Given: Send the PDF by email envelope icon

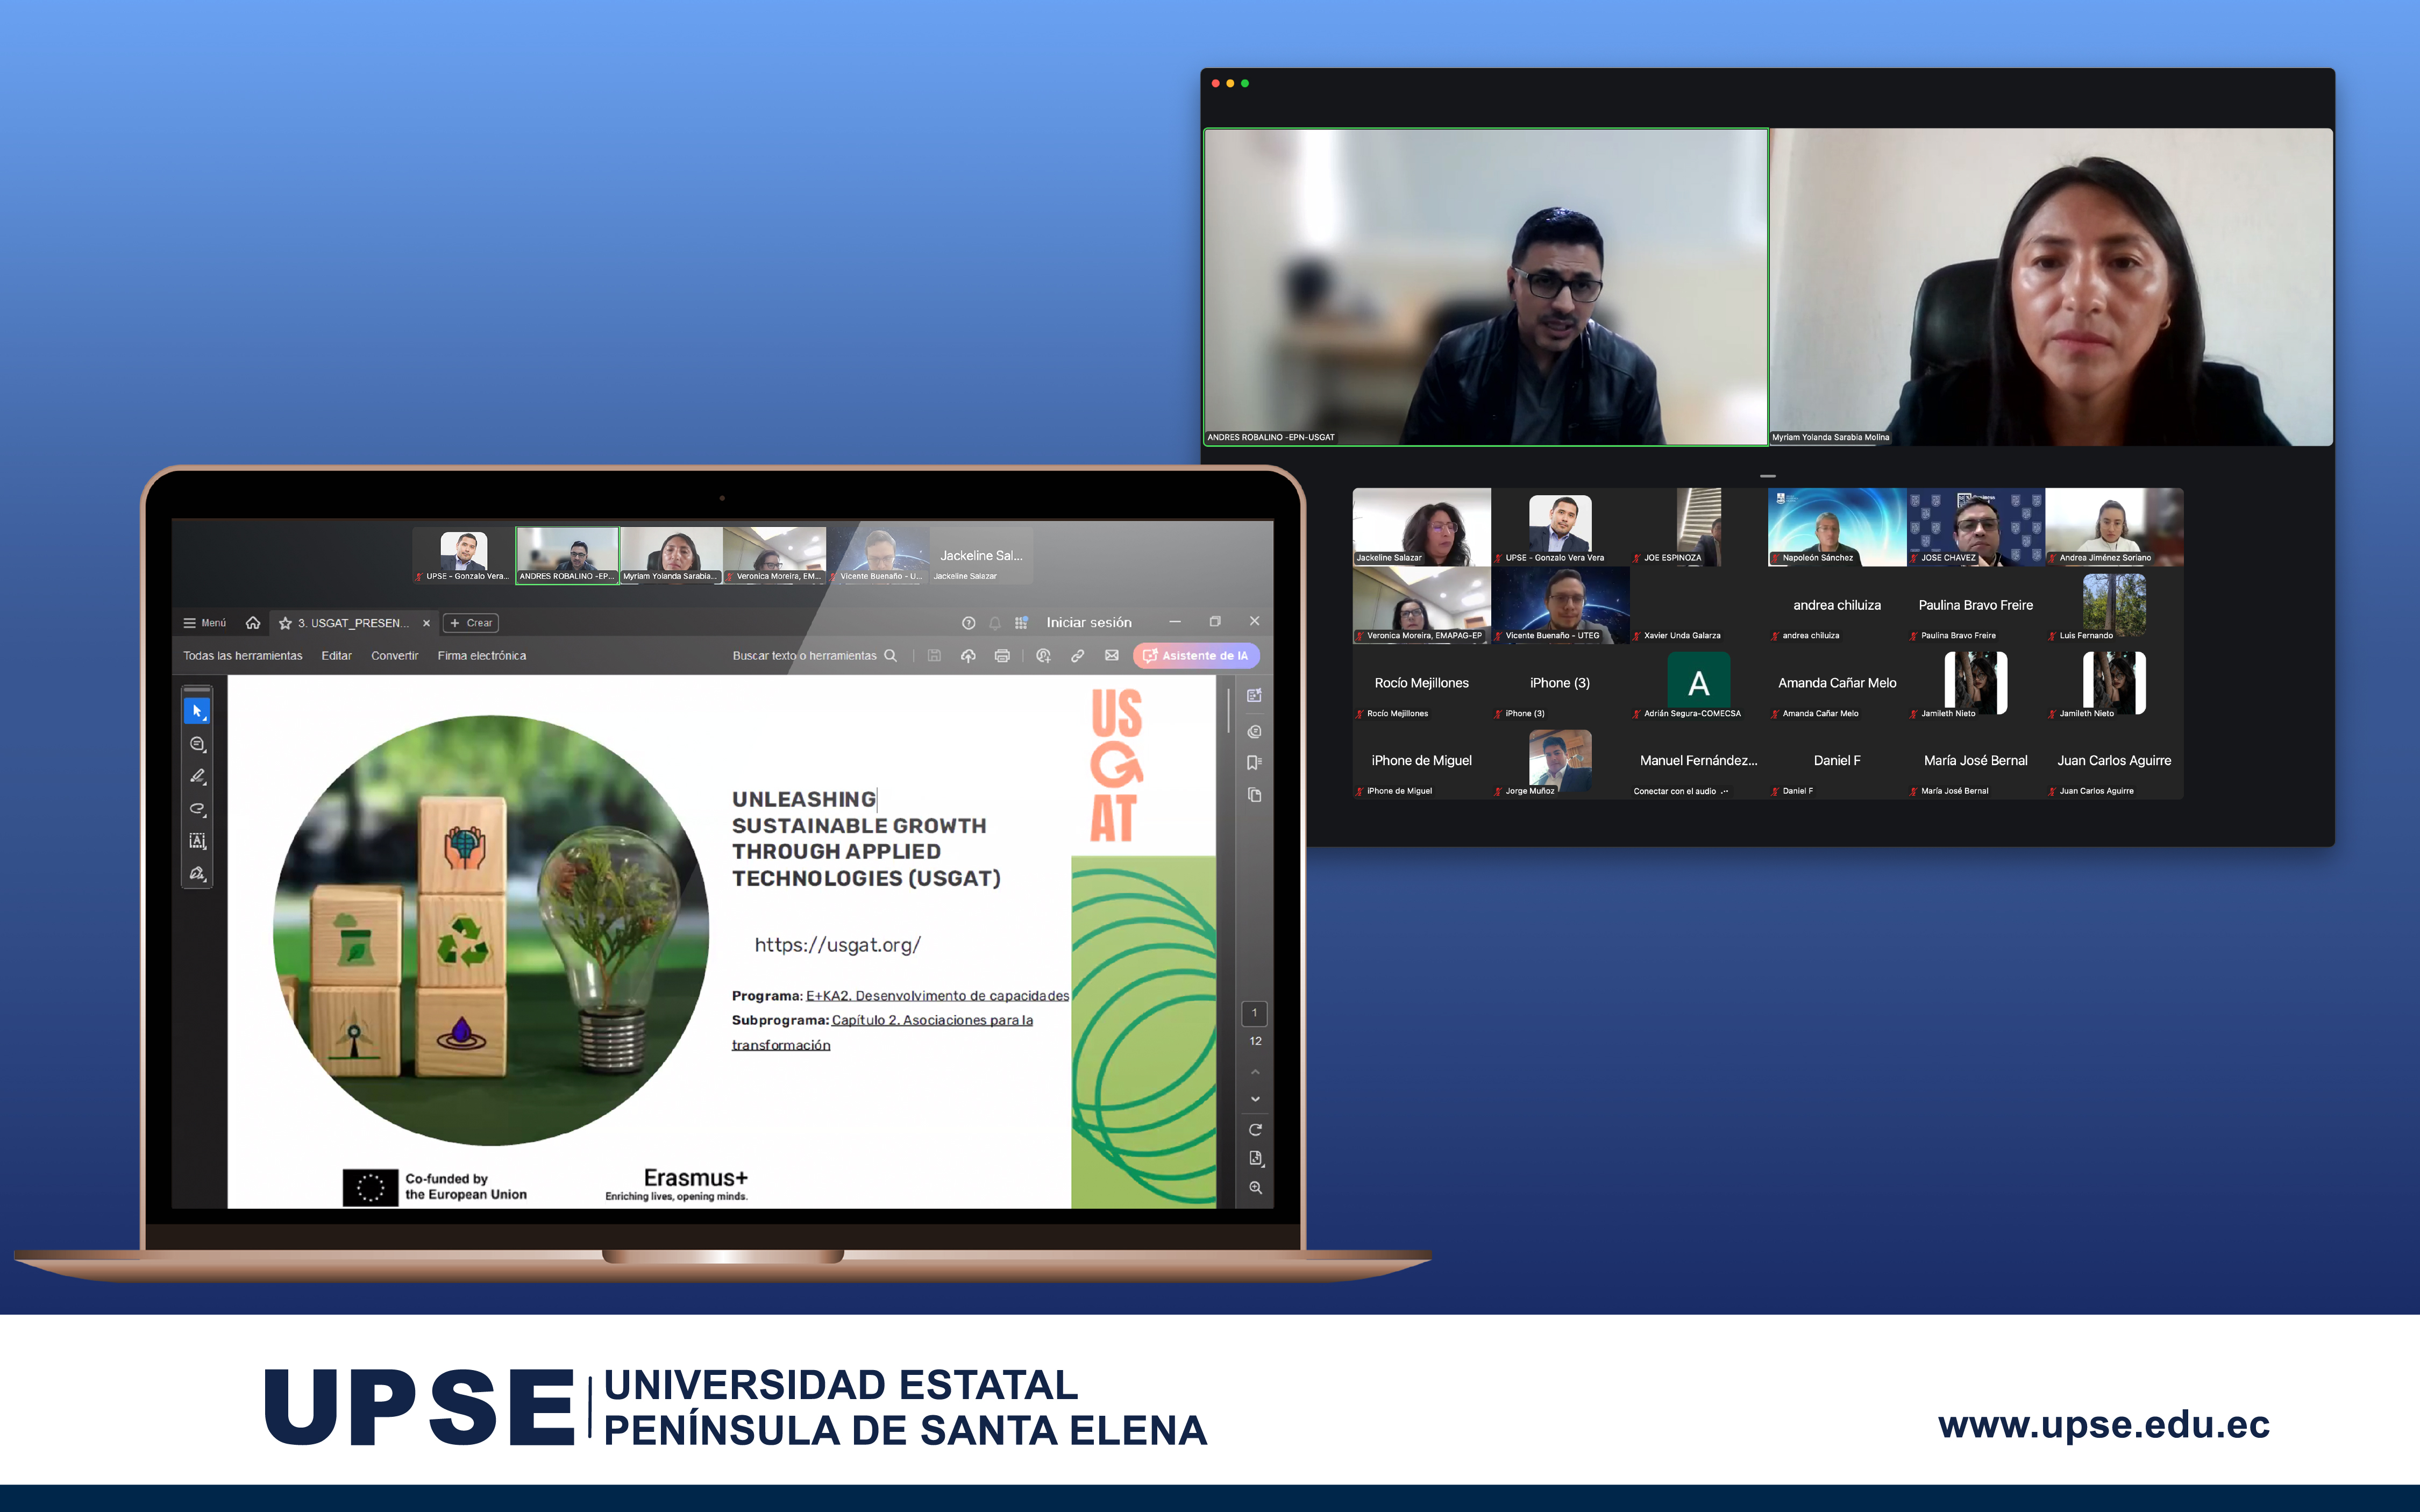Looking at the screenshot, I should (1111, 656).
